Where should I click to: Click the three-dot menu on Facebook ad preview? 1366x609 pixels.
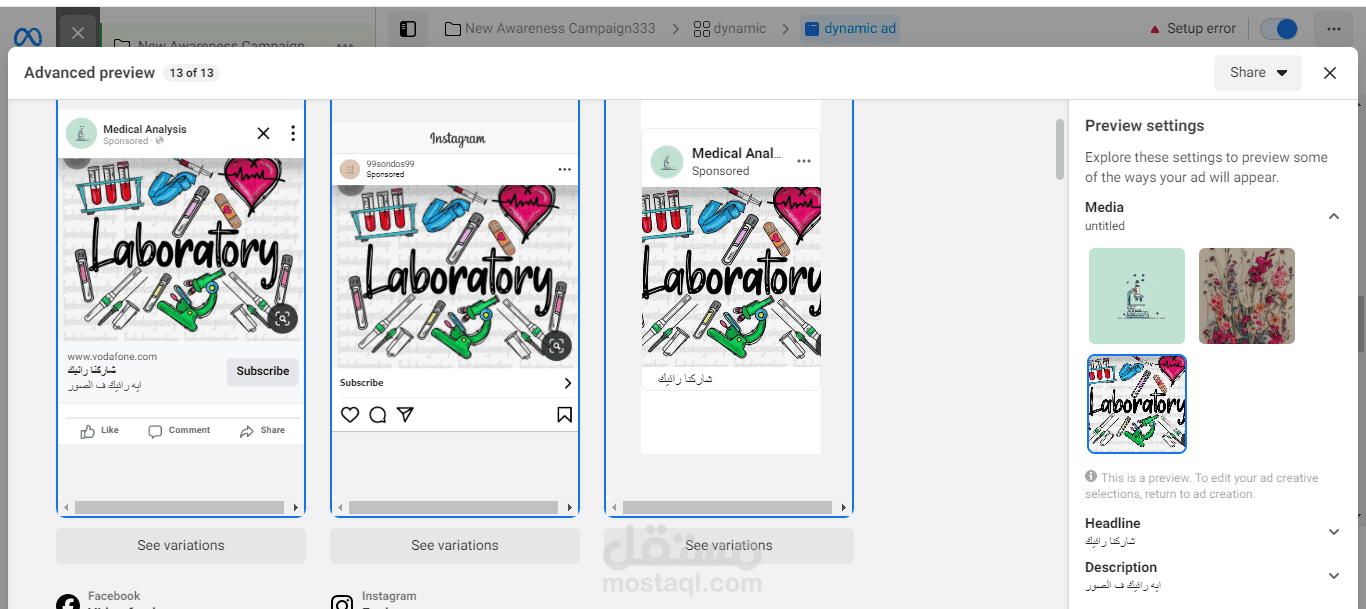click(x=292, y=133)
